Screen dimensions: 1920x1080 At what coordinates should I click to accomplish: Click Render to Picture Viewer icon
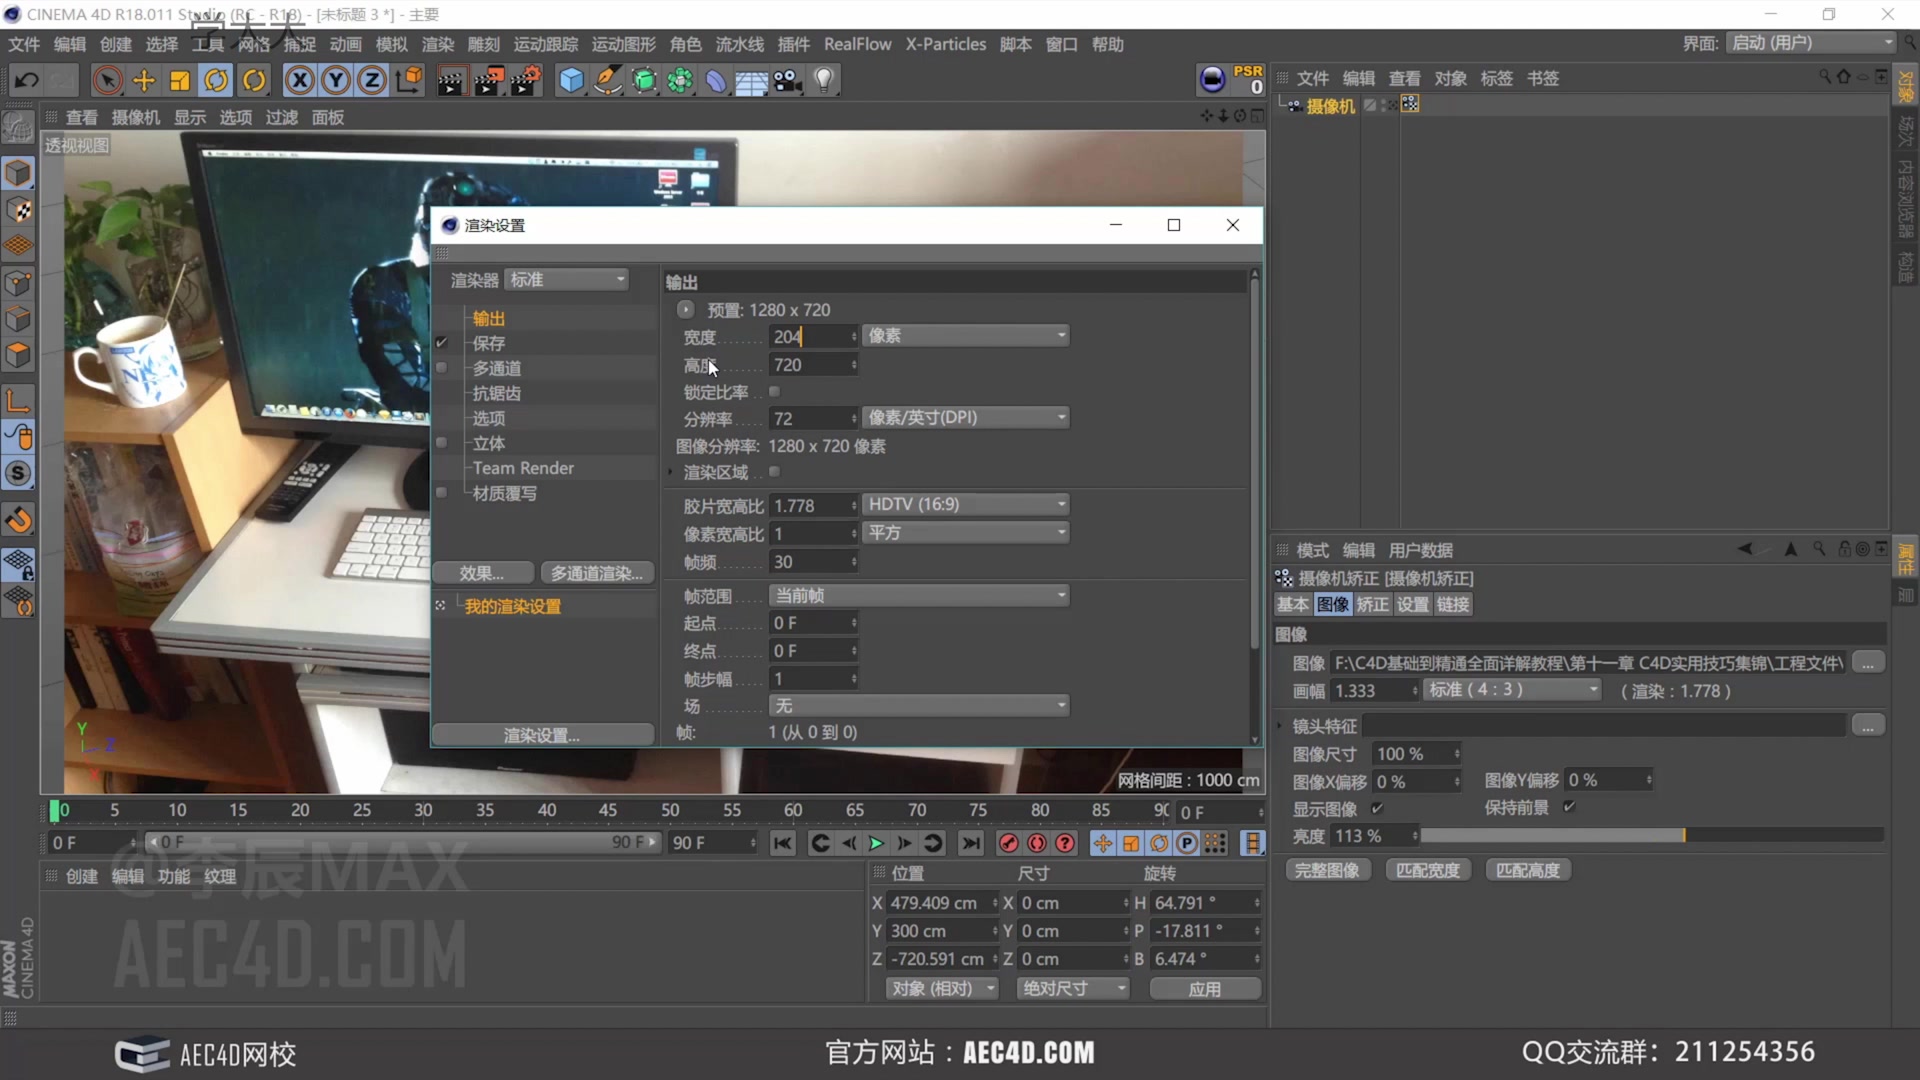coord(488,80)
